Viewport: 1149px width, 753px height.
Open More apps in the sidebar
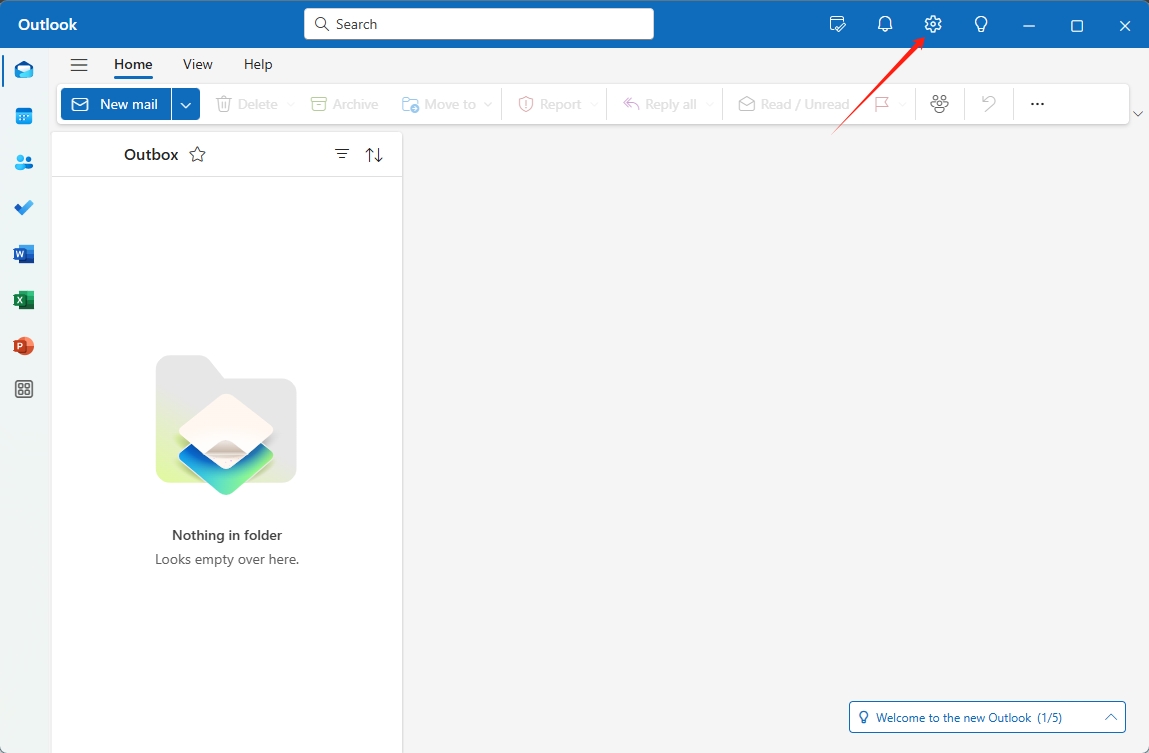[x=23, y=389]
